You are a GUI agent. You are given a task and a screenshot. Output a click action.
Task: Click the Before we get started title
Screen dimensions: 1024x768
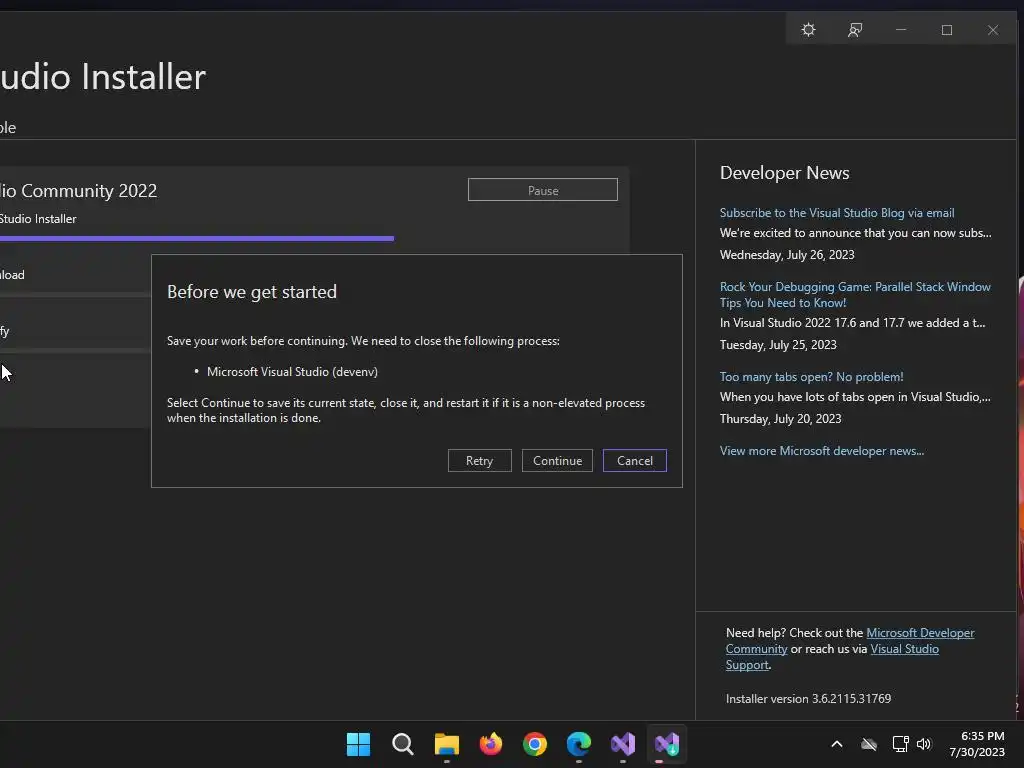(x=252, y=292)
